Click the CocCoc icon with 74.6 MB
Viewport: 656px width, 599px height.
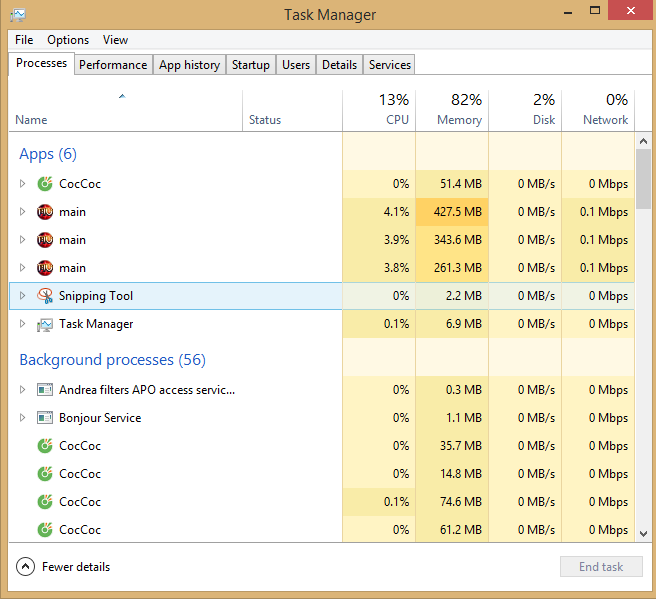coord(45,502)
